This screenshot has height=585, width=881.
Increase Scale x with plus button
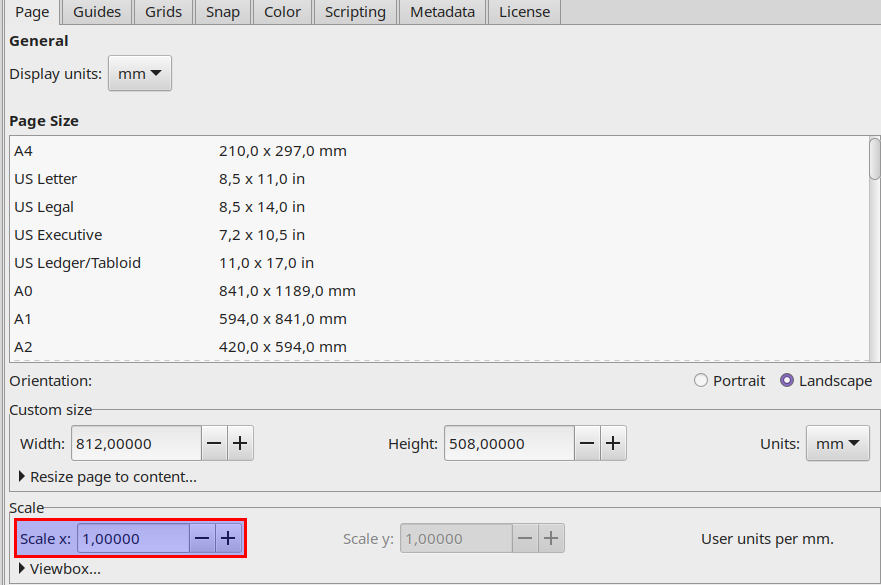(x=228, y=538)
